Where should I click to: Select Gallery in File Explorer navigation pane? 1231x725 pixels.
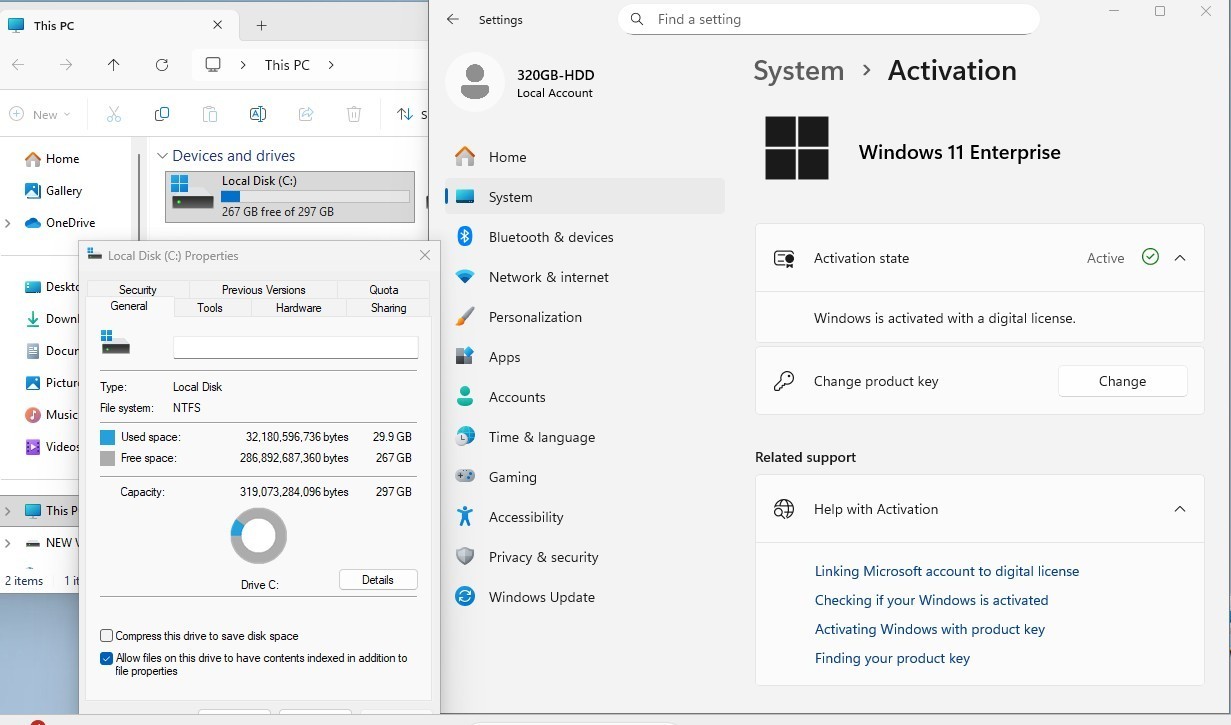click(64, 191)
